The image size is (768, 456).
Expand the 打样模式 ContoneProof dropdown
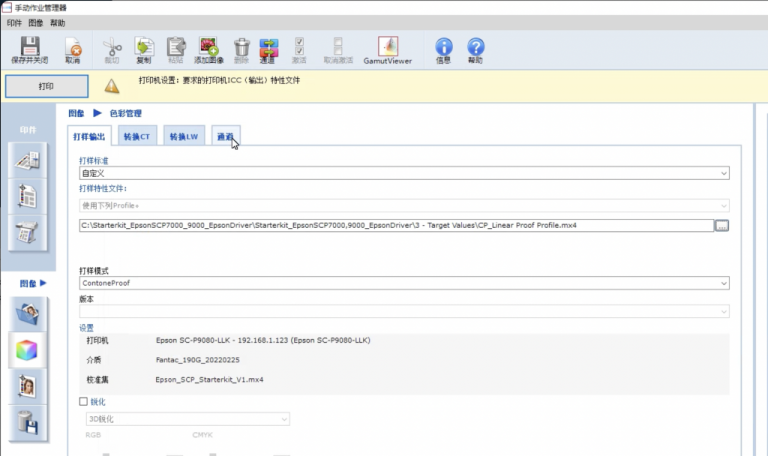click(404, 283)
